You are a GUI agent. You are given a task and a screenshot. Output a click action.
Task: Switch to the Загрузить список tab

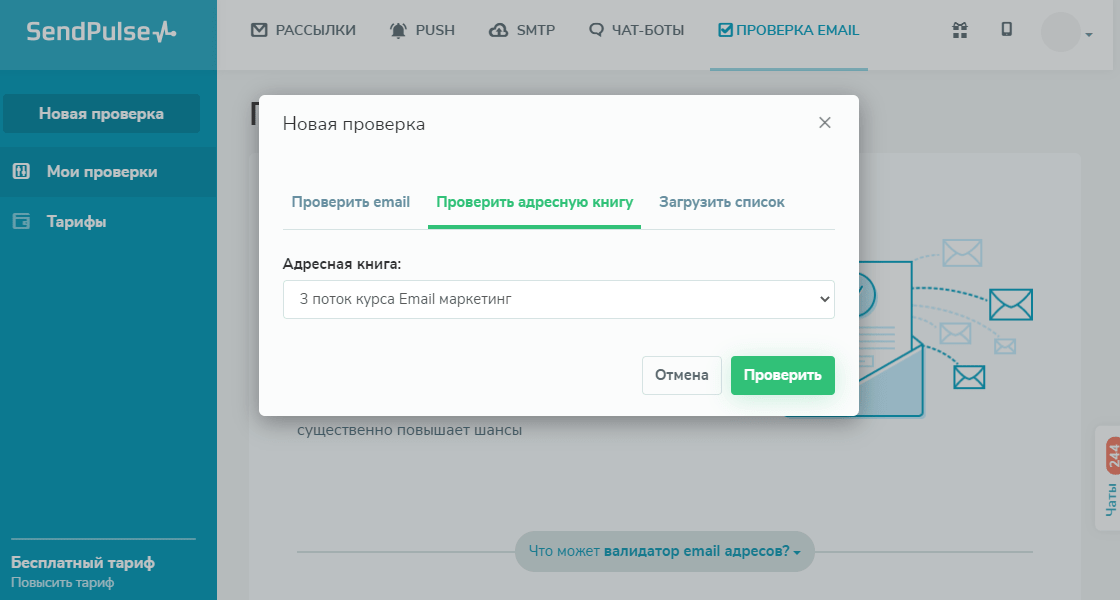tap(722, 202)
